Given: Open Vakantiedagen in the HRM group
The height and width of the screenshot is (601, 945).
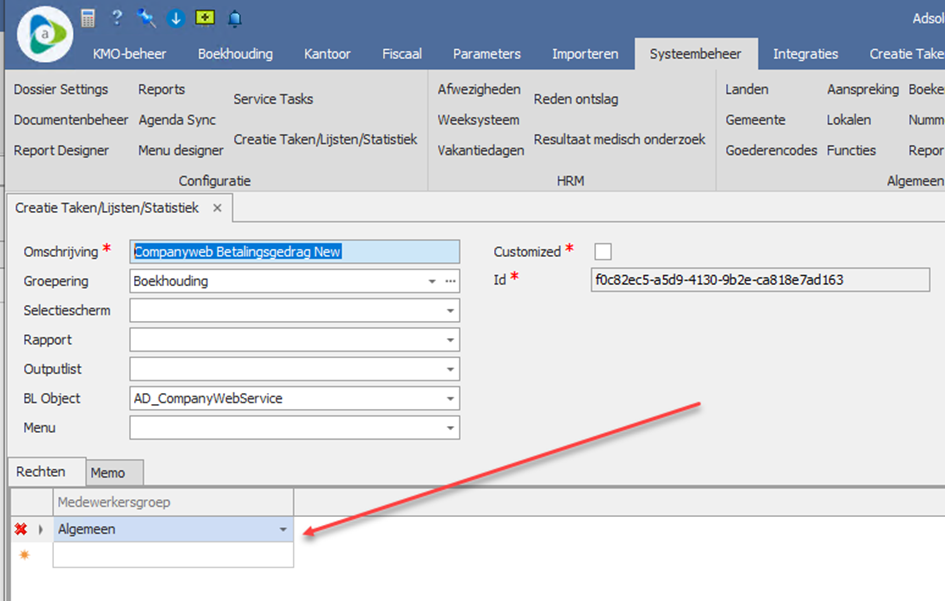Looking at the screenshot, I should (x=481, y=151).
